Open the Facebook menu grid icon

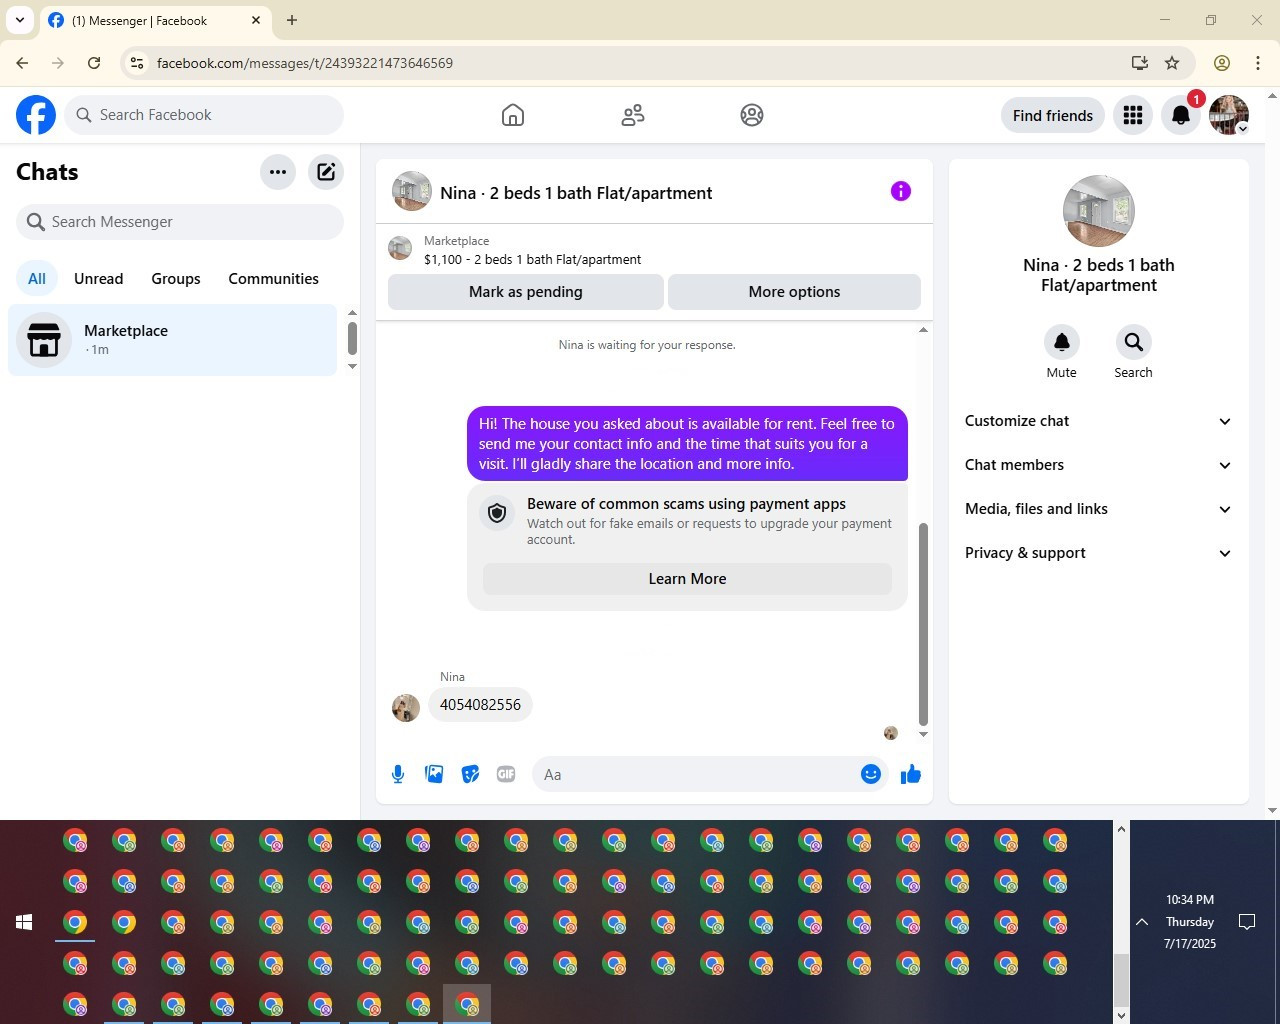pyautogui.click(x=1133, y=115)
